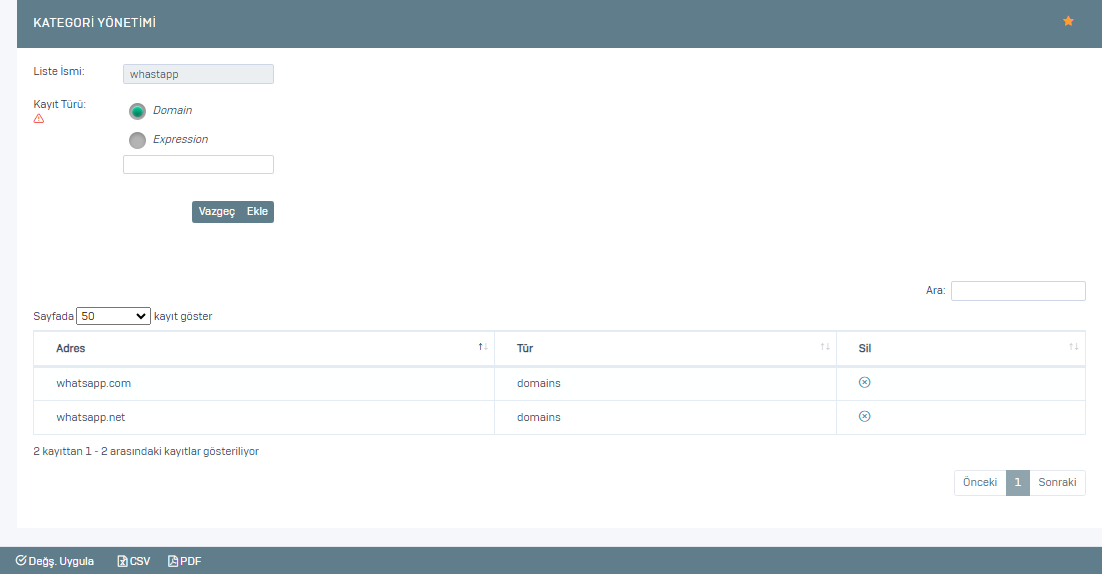Viewport: 1102px width, 574px height.
Task: Go to the Sonraki page
Action: [x=1057, y=482]
